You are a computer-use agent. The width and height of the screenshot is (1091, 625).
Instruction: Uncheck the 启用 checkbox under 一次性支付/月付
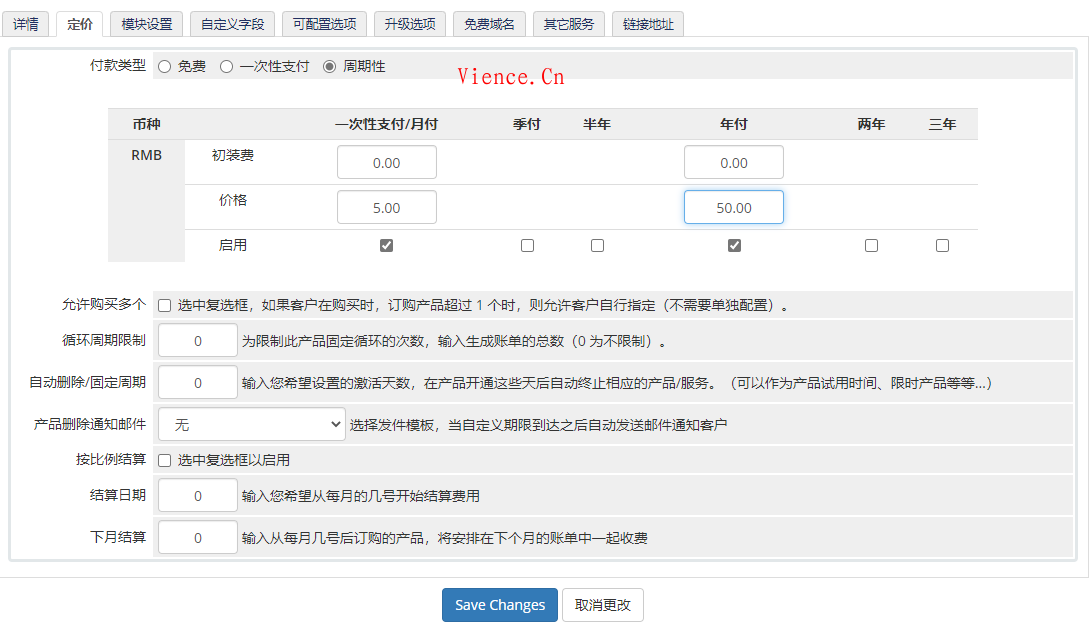(x=386, y=244)
